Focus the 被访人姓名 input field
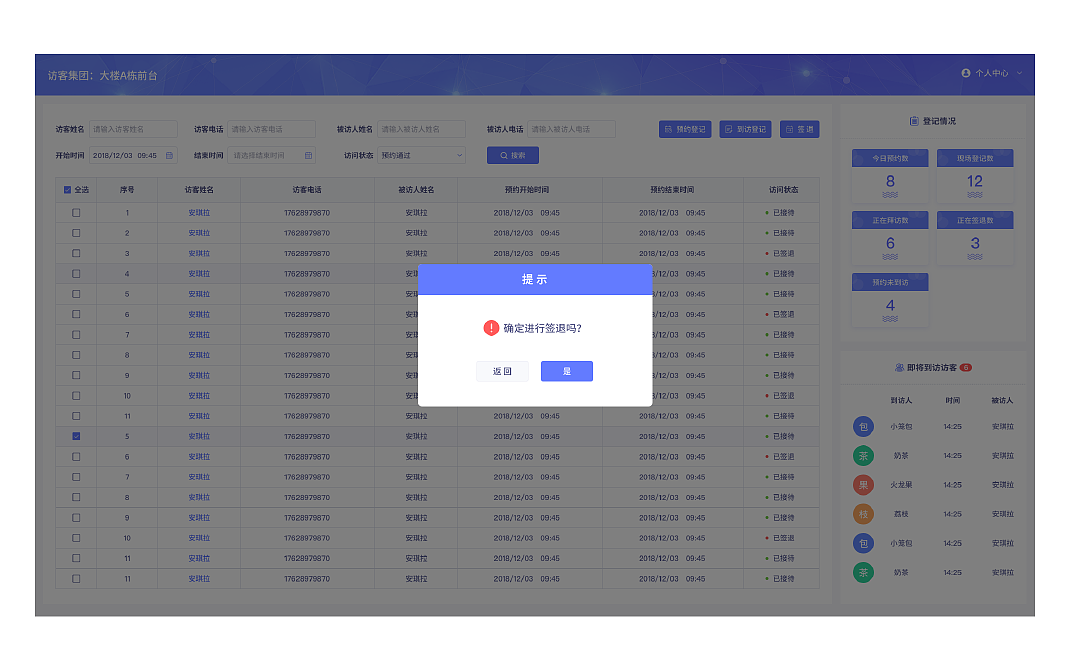The width and height of the screenshot is (1070, 670). coord(421,129)
